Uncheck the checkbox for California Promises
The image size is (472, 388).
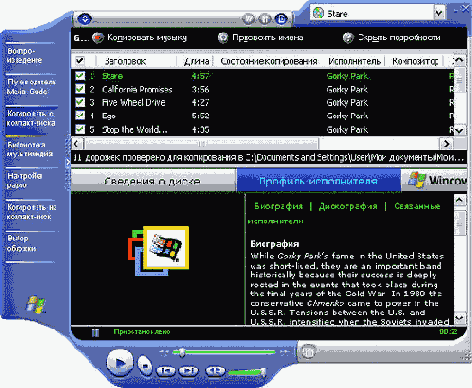point(80,89)
